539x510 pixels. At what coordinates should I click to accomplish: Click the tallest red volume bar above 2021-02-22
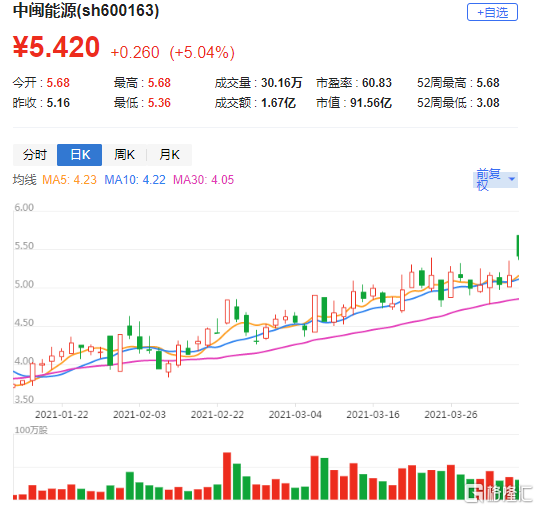tap(227, 476)
